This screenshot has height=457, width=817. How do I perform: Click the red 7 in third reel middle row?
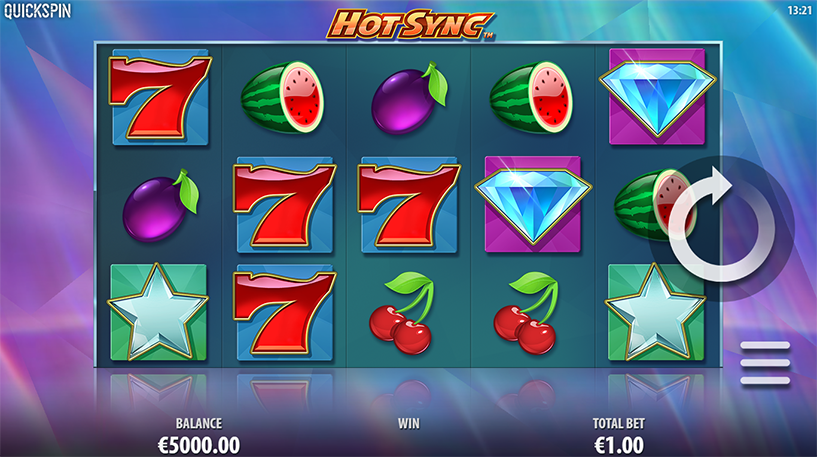point(409,205)
